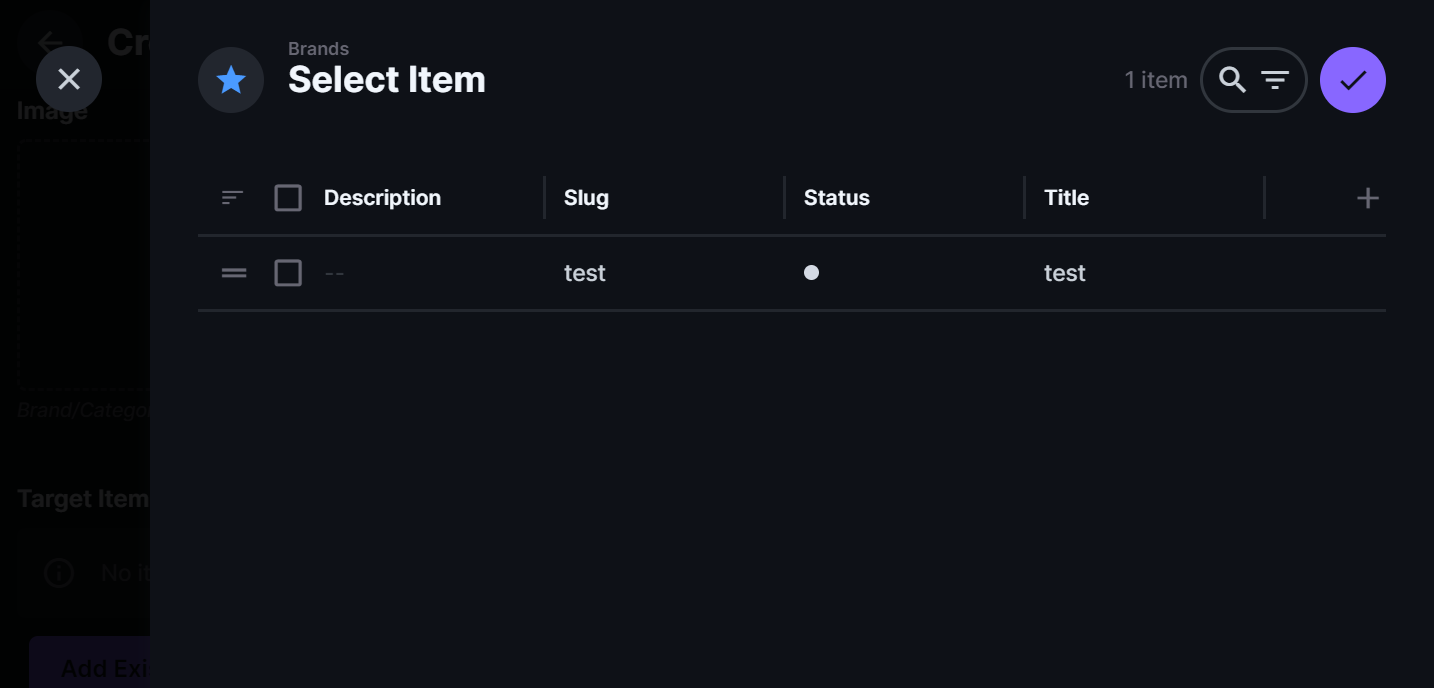Image resolution: width=1434 pixels, height=688 pixels.
Task: Check the checkbox for the test item
Action: (x=288, y=272)
